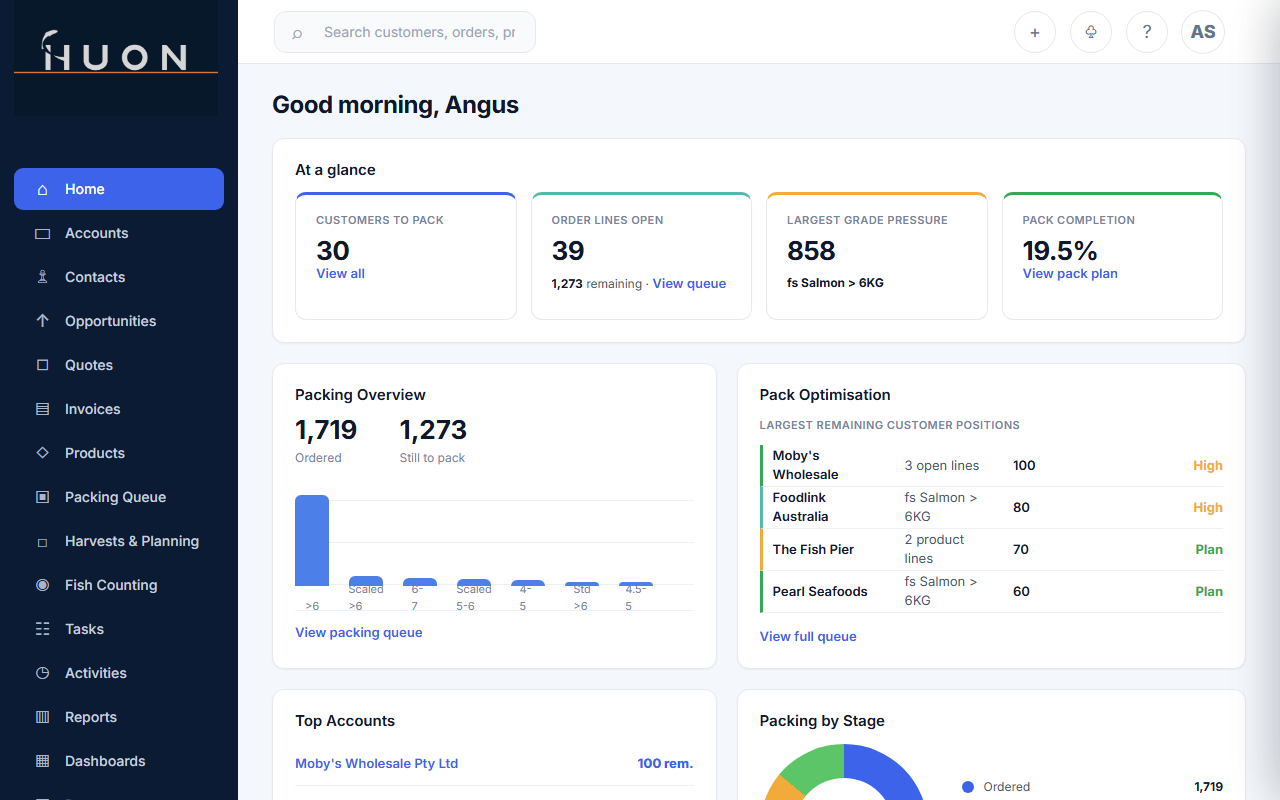Open the AS user avatar
This screenshot has height=800, width=1280.
[x=1203, y=32]
